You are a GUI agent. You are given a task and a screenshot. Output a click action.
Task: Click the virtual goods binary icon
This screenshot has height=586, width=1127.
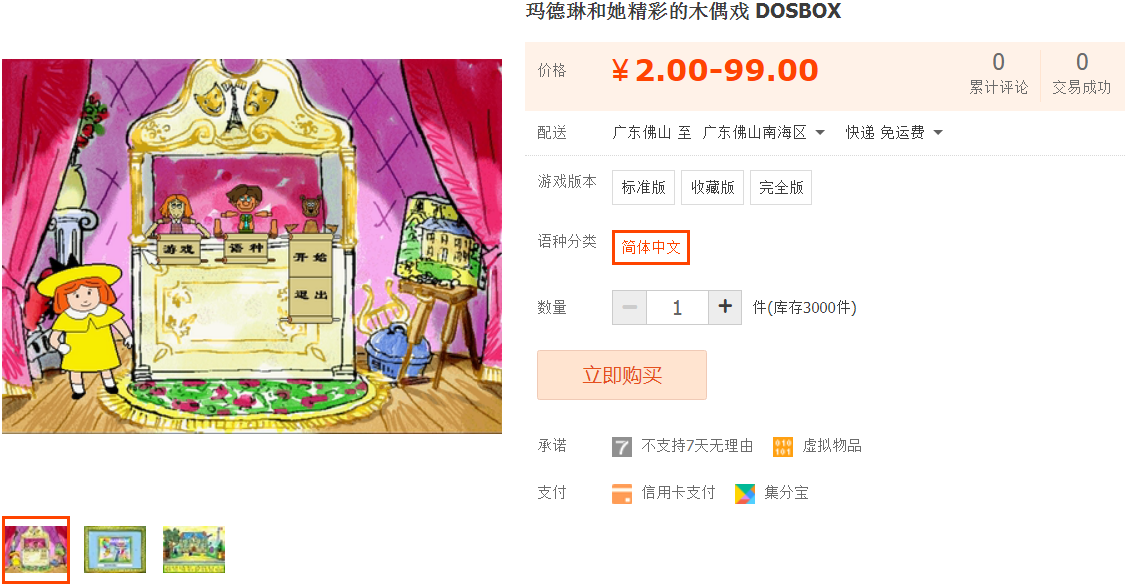(783, 447)
